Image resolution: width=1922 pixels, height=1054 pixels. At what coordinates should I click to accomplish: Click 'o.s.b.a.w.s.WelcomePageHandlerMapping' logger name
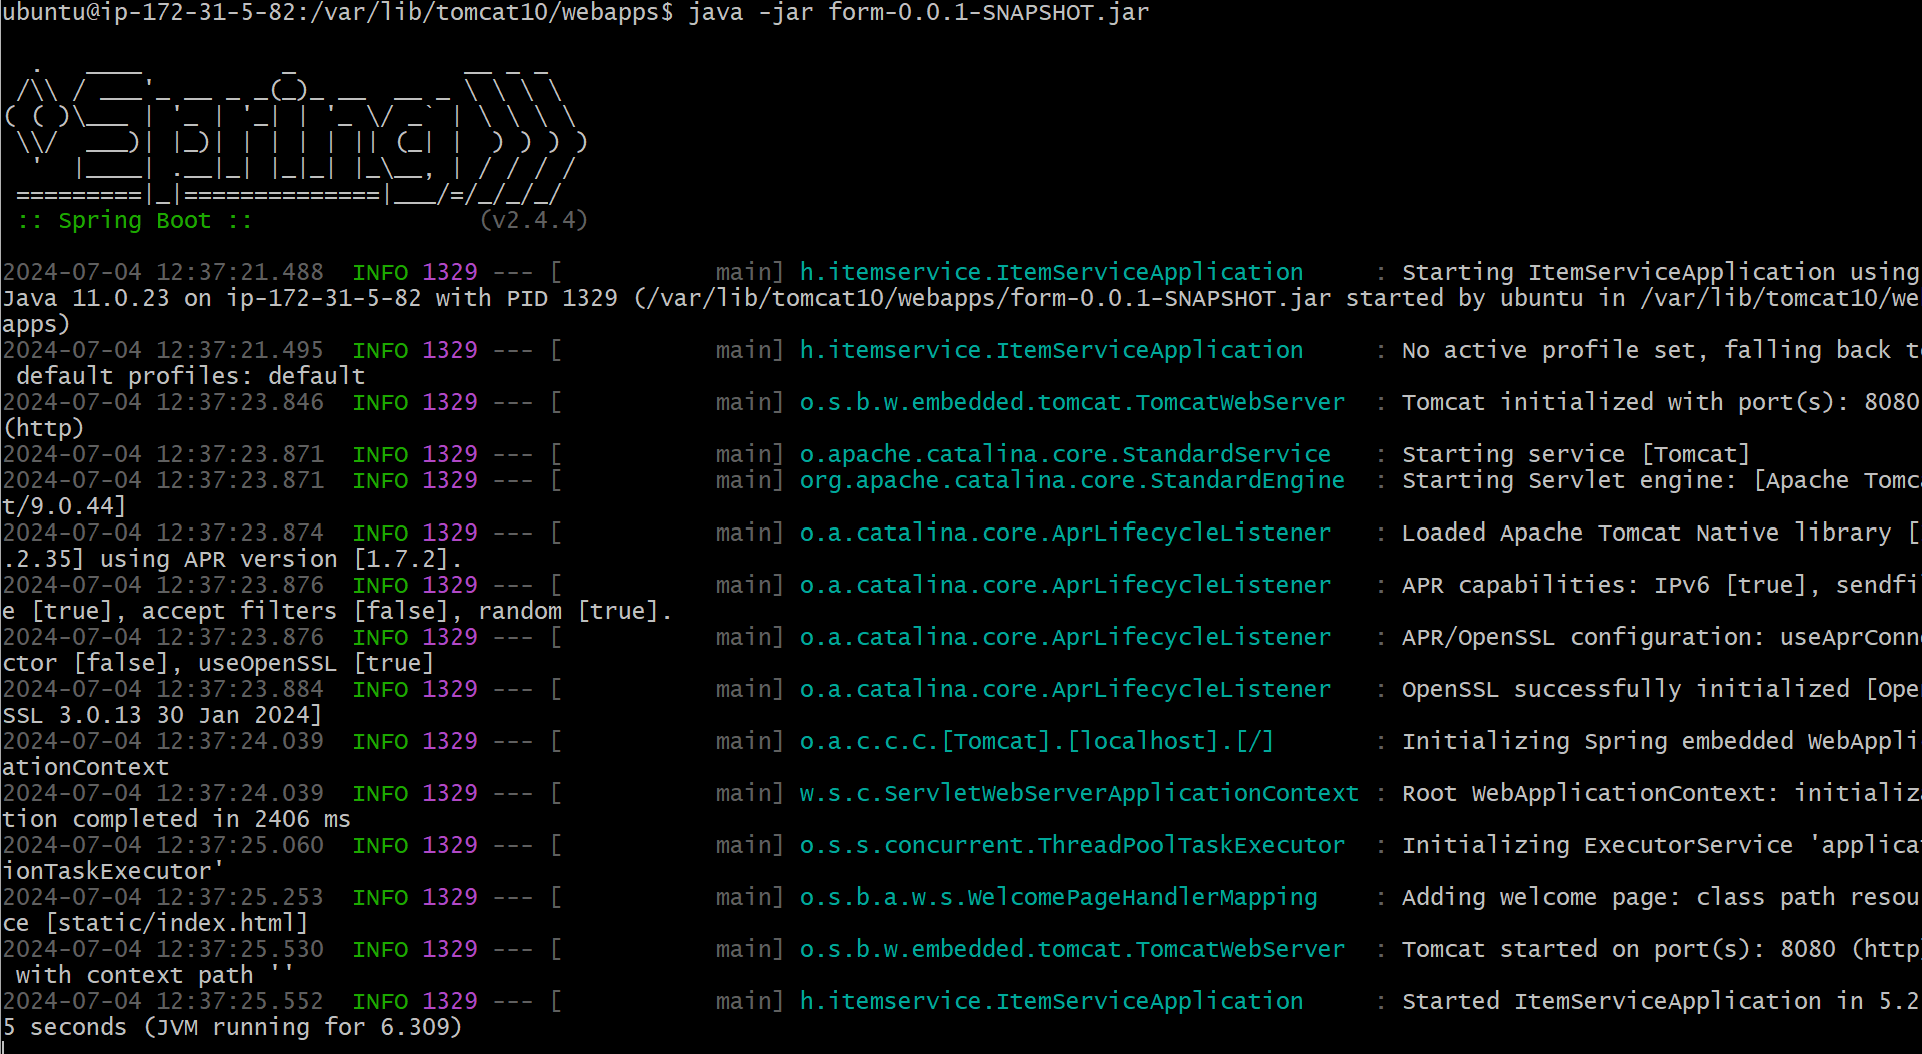(1058, 897)
